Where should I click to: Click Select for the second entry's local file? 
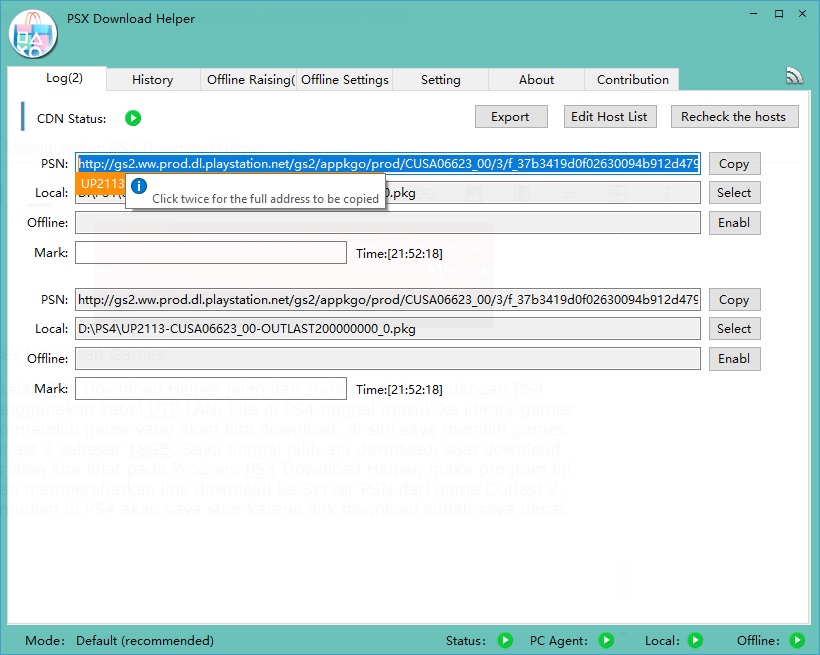click(x=734, y=329)
